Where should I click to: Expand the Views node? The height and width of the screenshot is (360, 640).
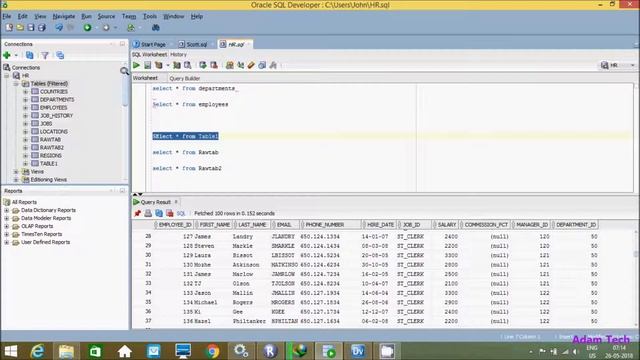pos(16,171)
